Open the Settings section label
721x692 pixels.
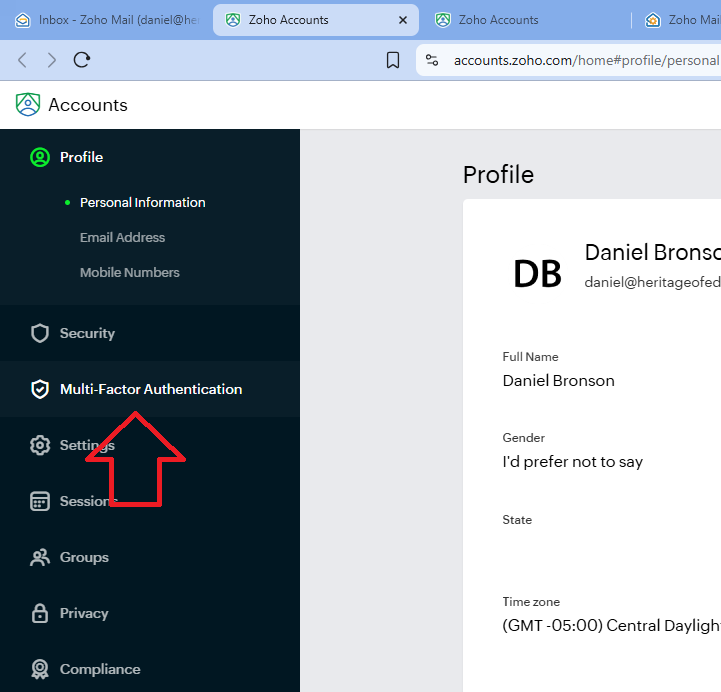87,445
